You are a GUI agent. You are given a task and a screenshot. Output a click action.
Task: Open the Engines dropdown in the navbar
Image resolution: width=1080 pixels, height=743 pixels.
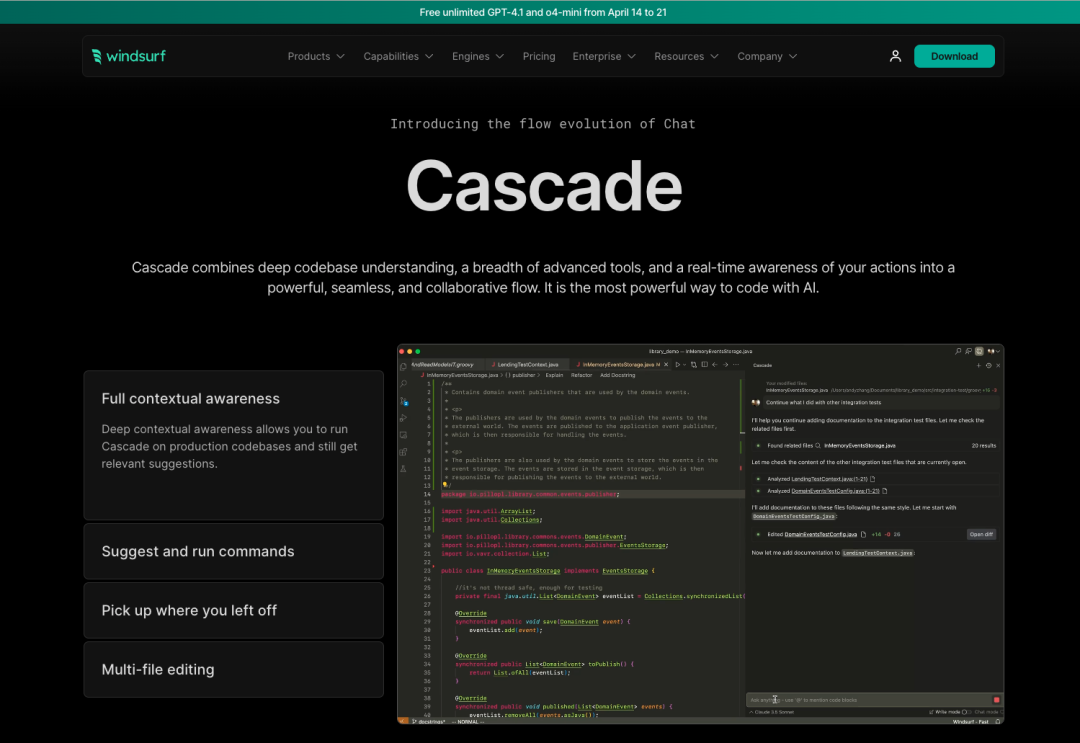coord(478,56)
